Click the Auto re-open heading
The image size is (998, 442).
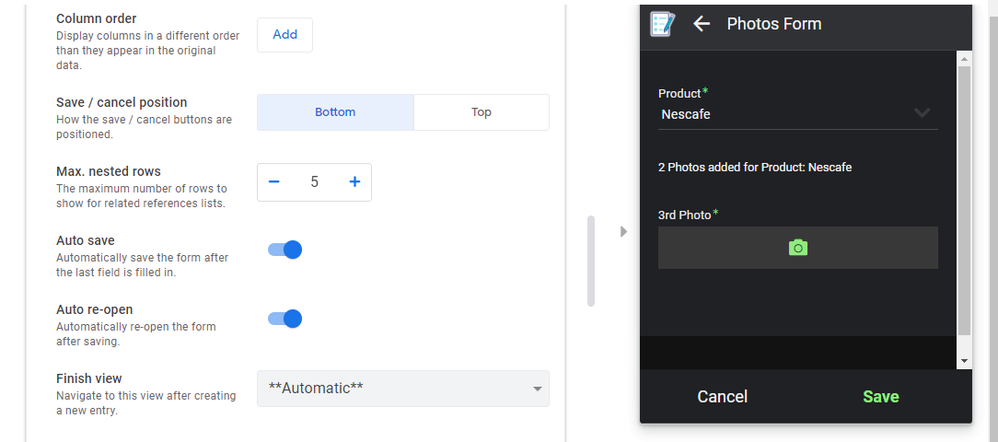pyautogui.click(x=94, y=310)
